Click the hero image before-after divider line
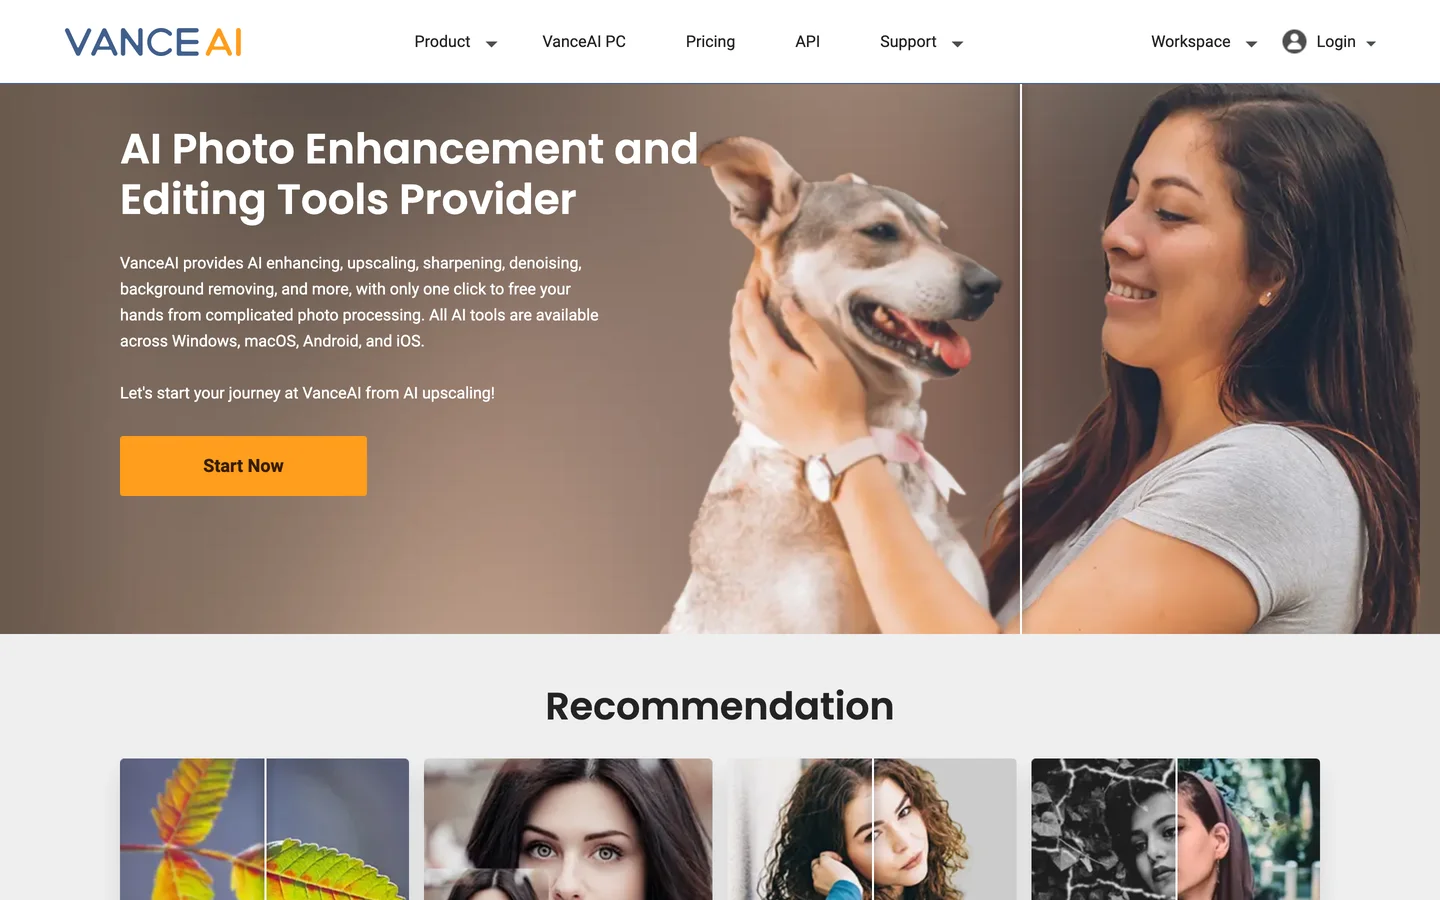 click(x=1021, y=358)
